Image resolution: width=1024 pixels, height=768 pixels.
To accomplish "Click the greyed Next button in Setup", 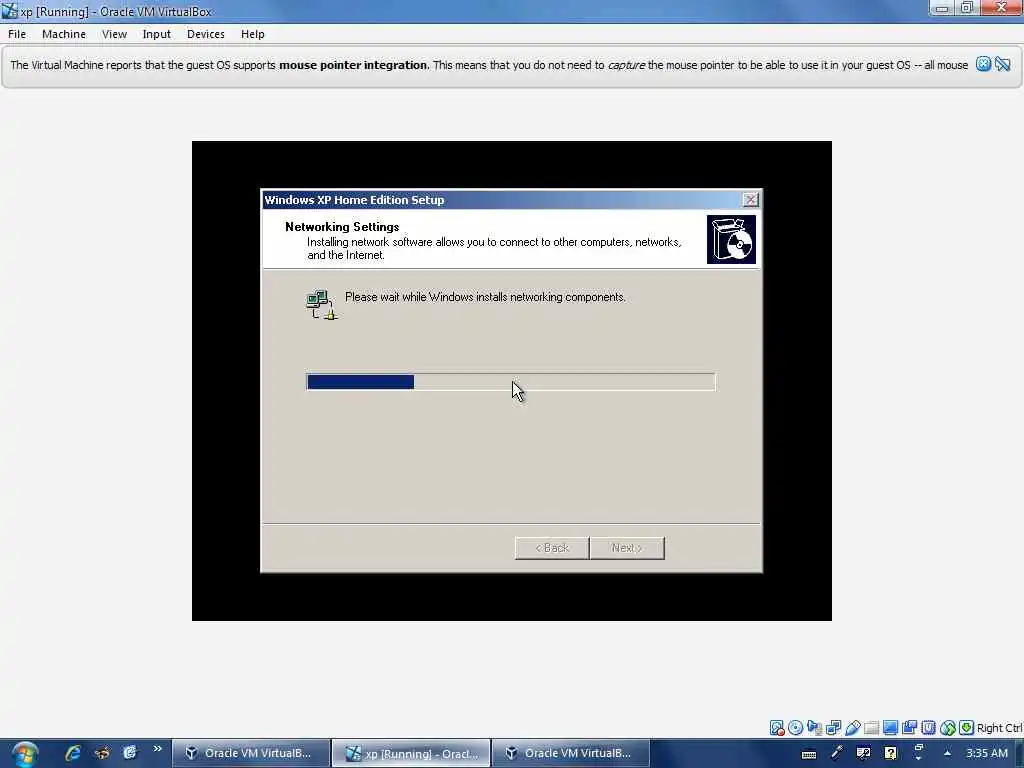I will coord(627,548).
